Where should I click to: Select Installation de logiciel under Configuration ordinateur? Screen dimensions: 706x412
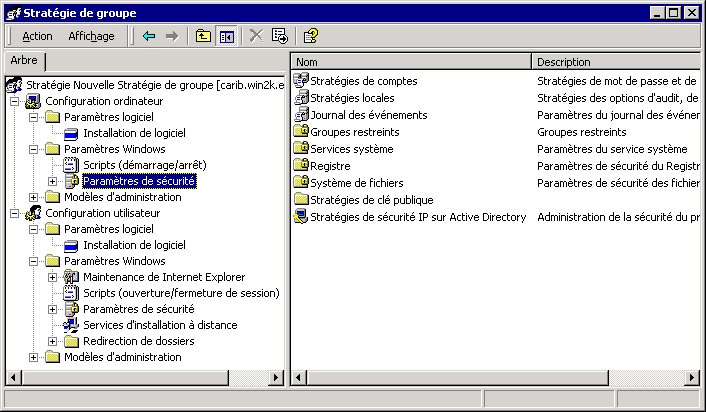tap(134, 133)
